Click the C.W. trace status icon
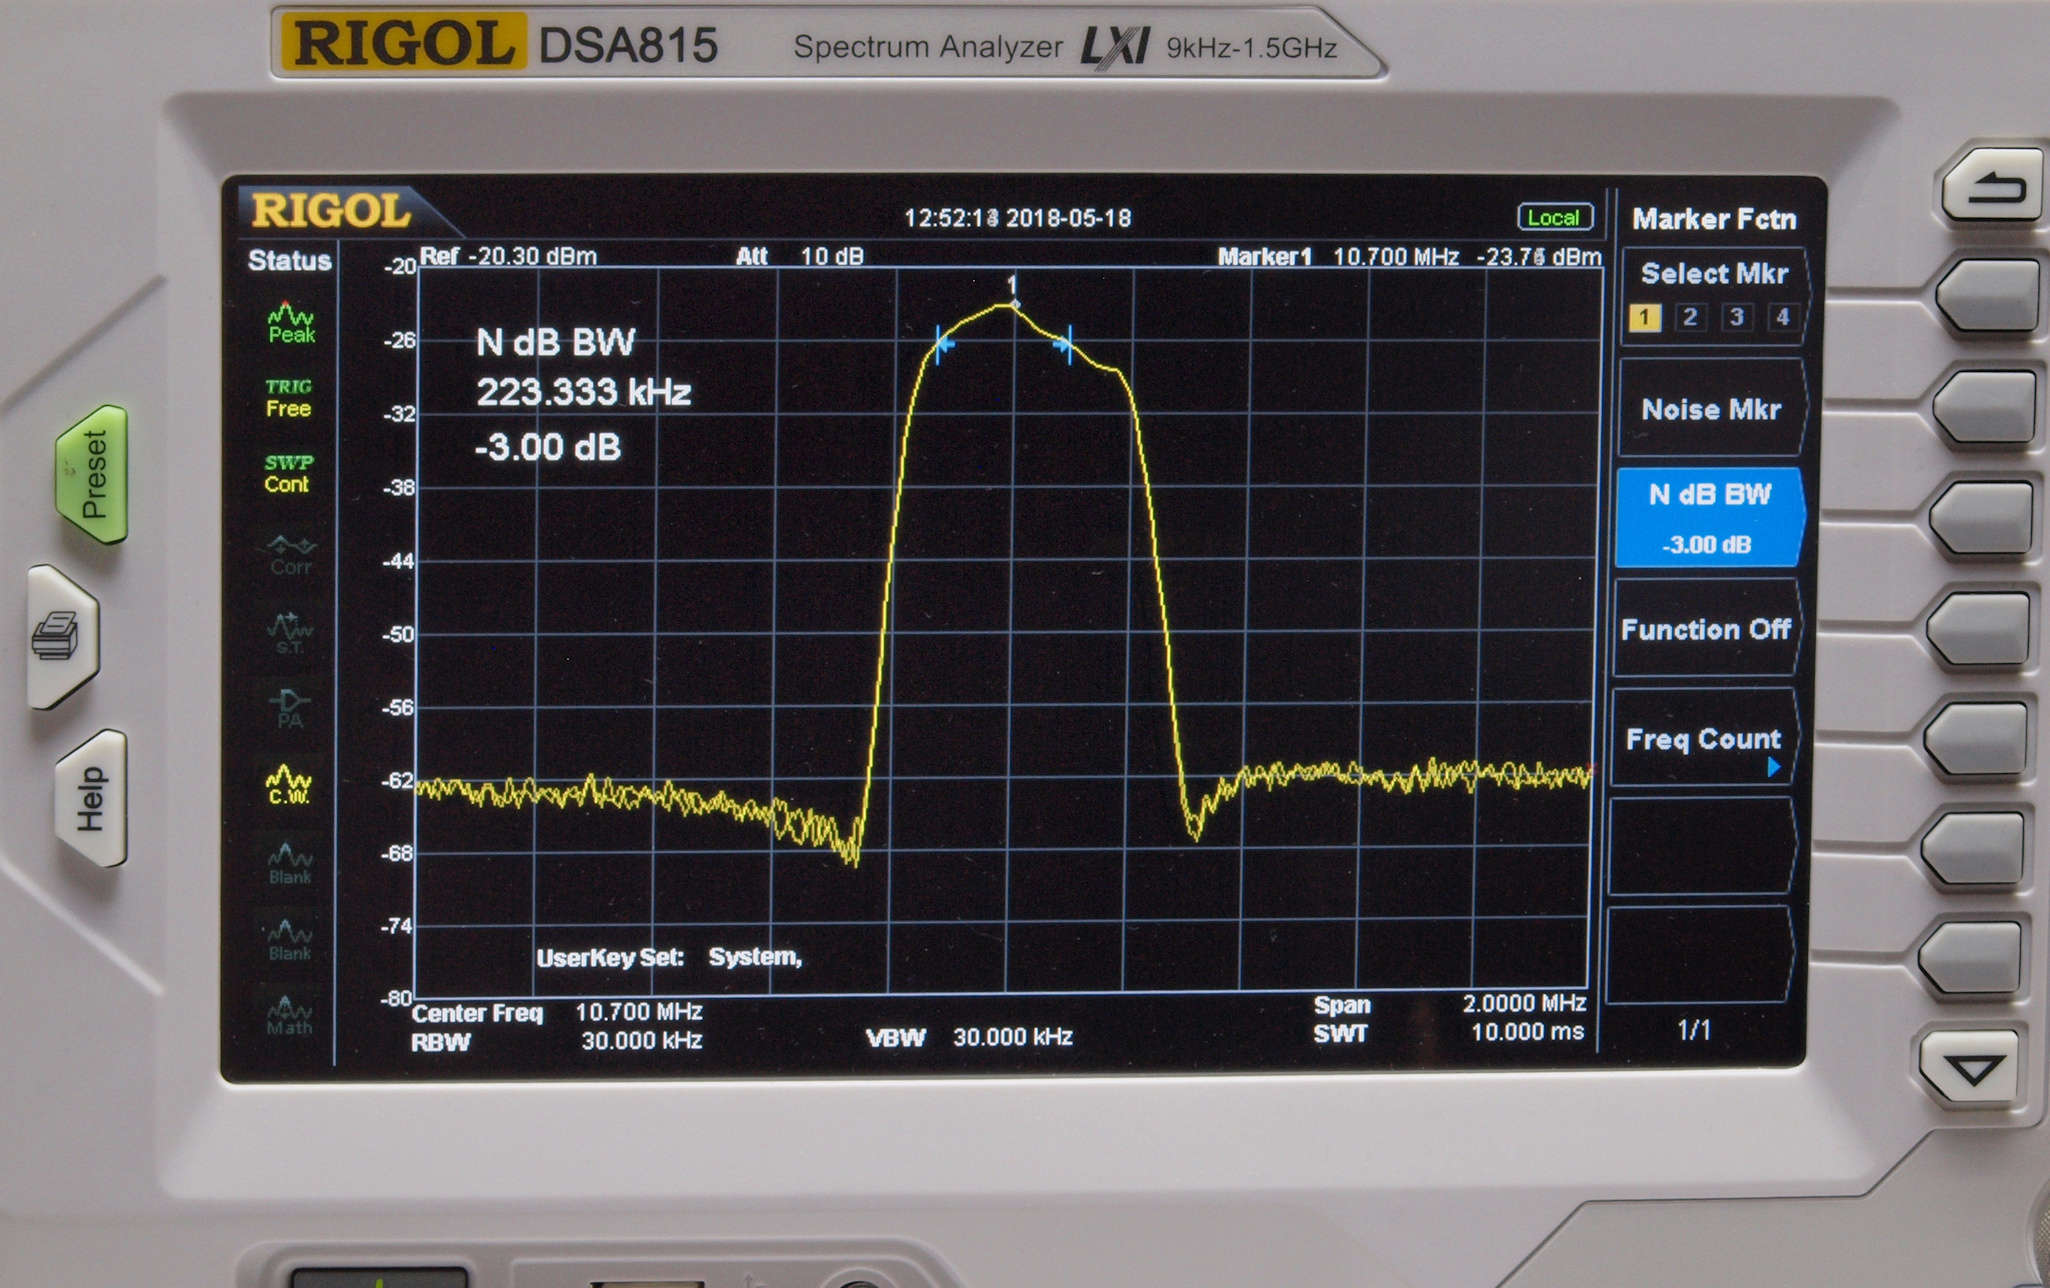 point(288,785)
